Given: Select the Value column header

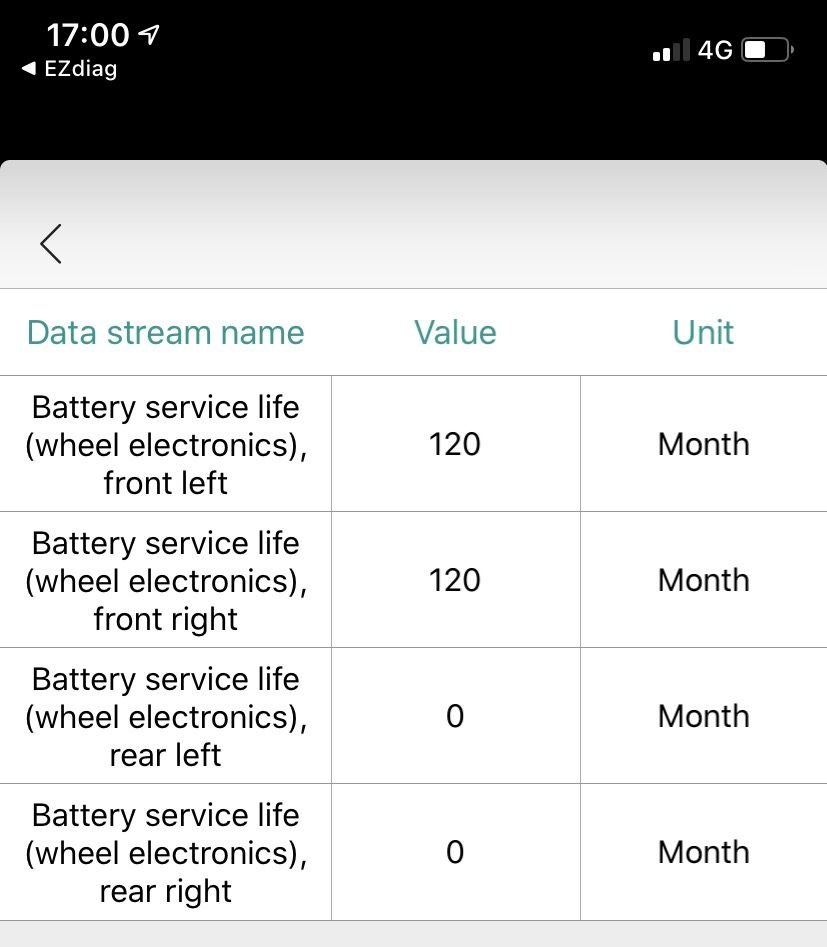Looking at the screenshot, I should click(x=455, y=332).
